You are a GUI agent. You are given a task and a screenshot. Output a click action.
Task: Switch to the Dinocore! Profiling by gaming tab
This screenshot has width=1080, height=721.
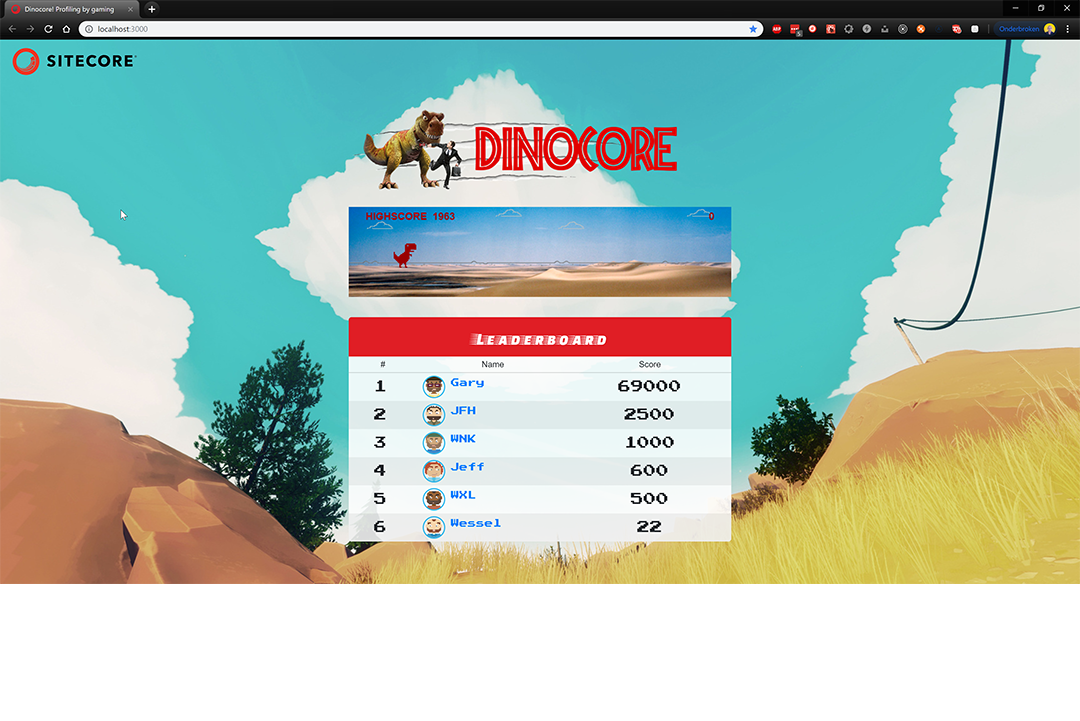pos(68,9)
